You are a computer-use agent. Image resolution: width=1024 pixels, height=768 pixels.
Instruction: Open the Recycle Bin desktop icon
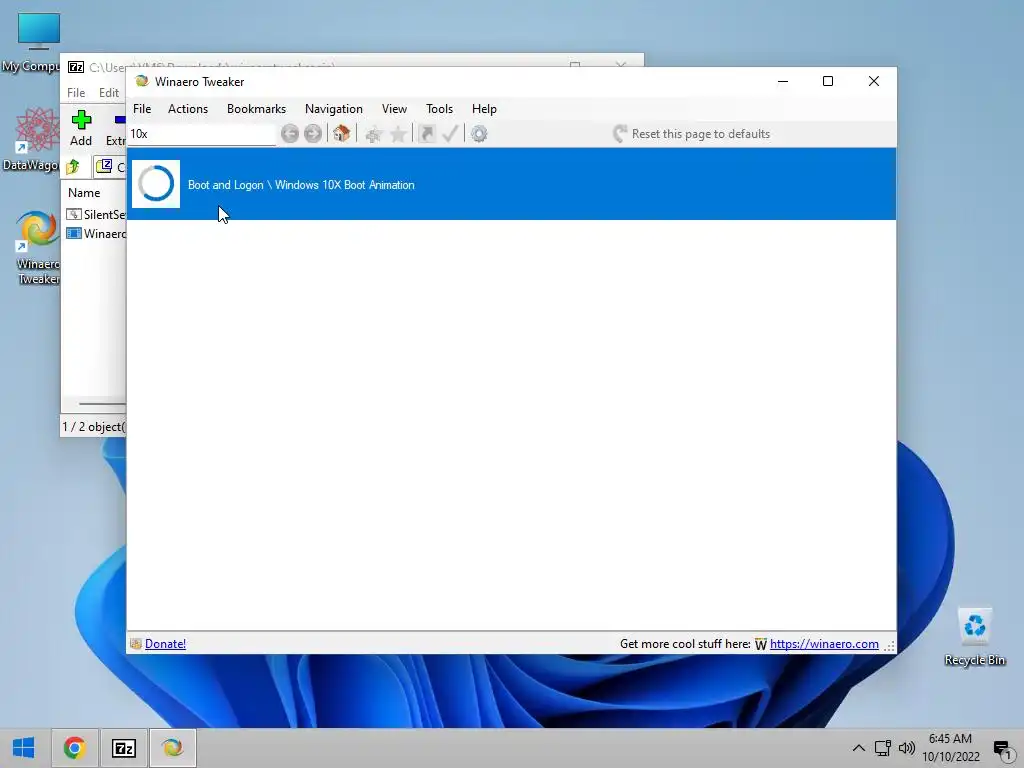974,637
